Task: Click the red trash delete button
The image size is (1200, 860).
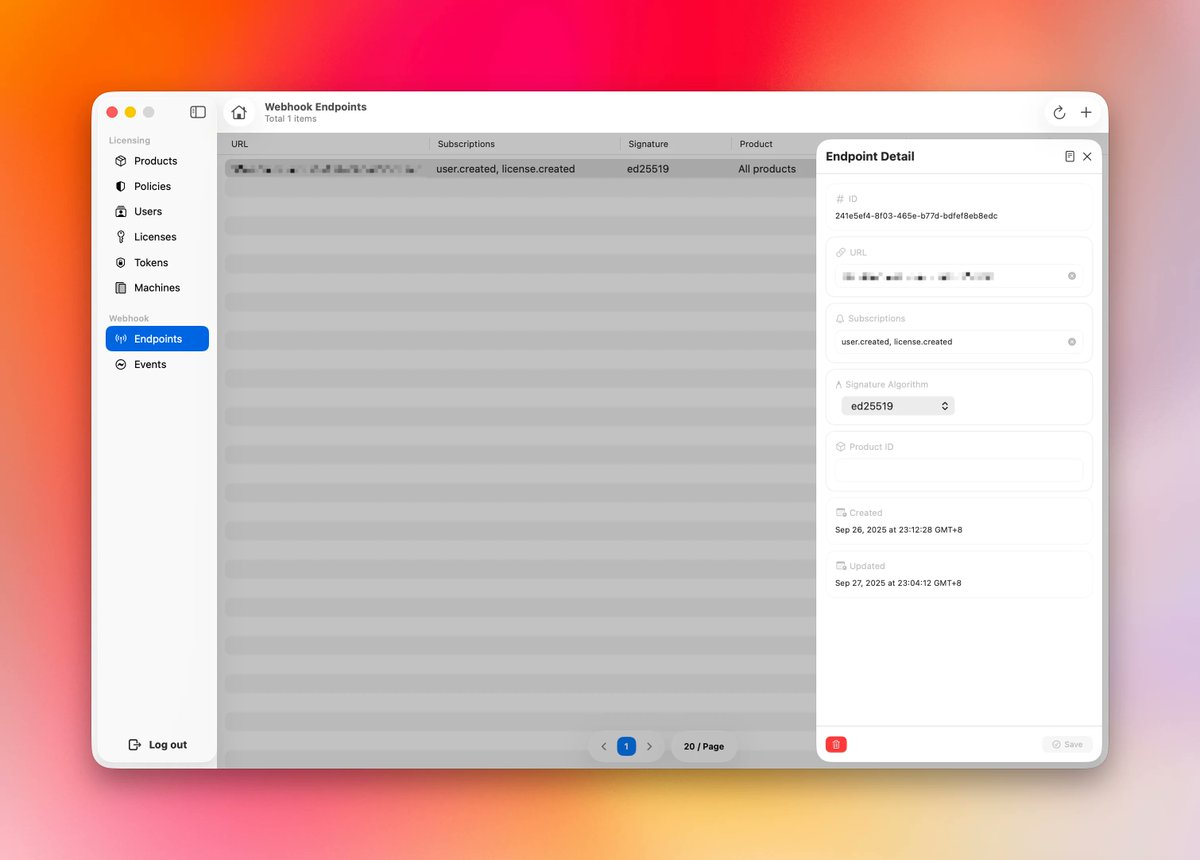Action: [837, 744]
